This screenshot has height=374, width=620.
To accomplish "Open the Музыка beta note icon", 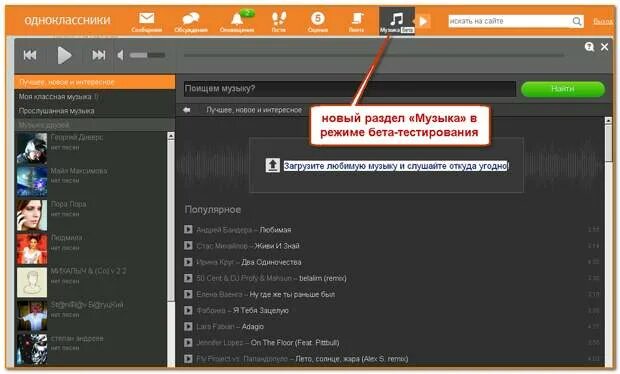I will 397,21.
